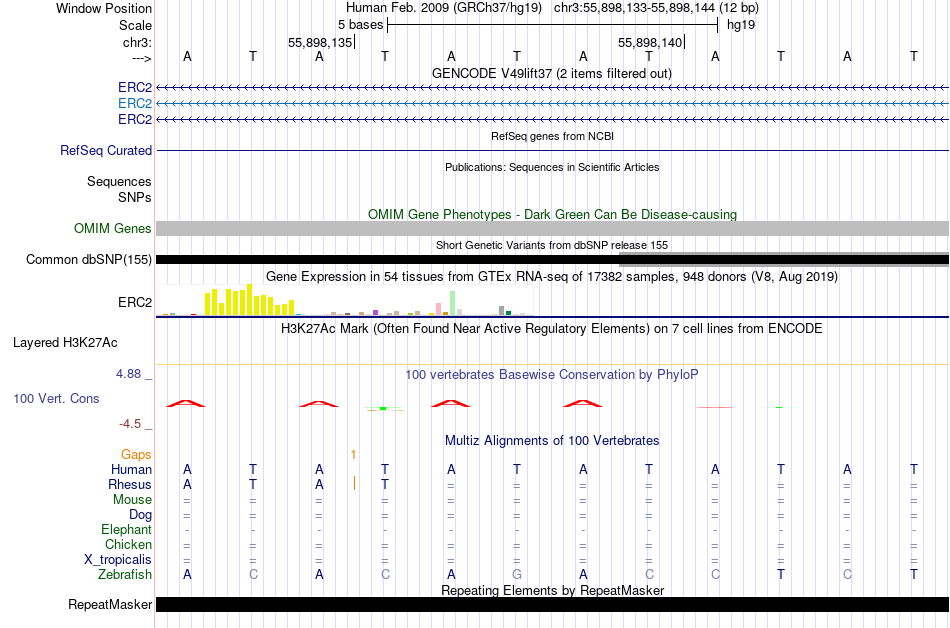
Task: Select the Human alignment row label
Action: [131, 469]
